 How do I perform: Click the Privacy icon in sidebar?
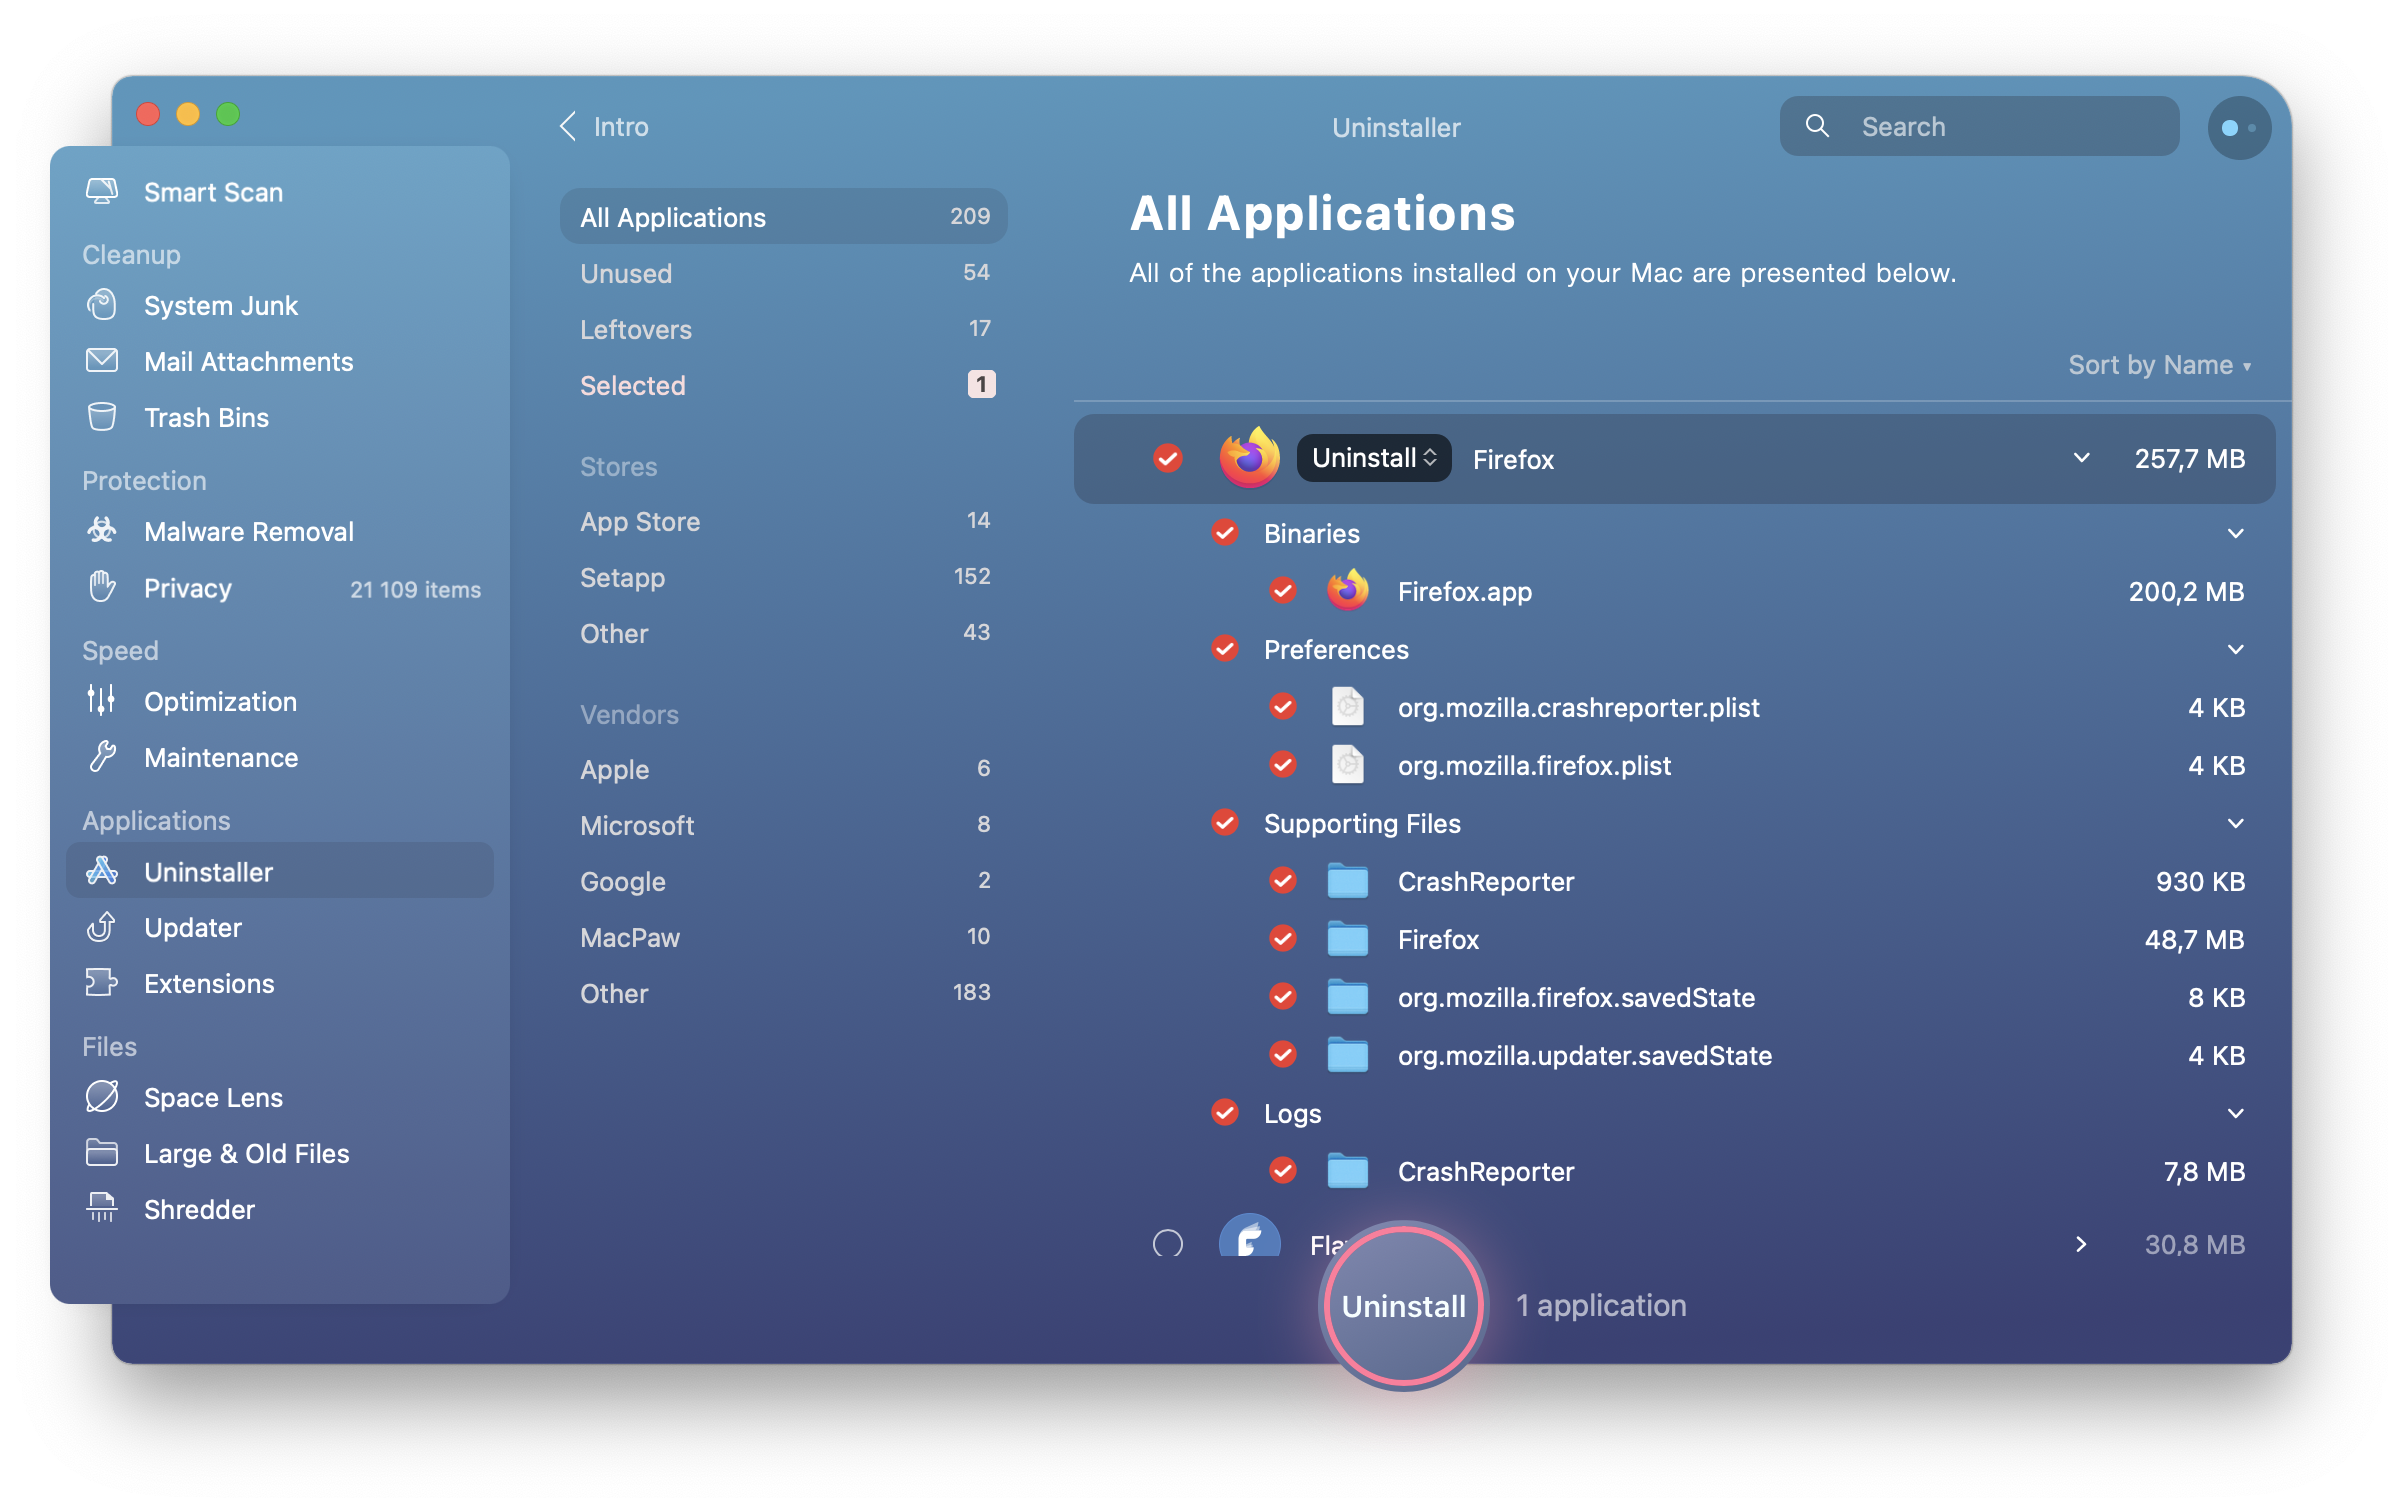click(105, 589)
